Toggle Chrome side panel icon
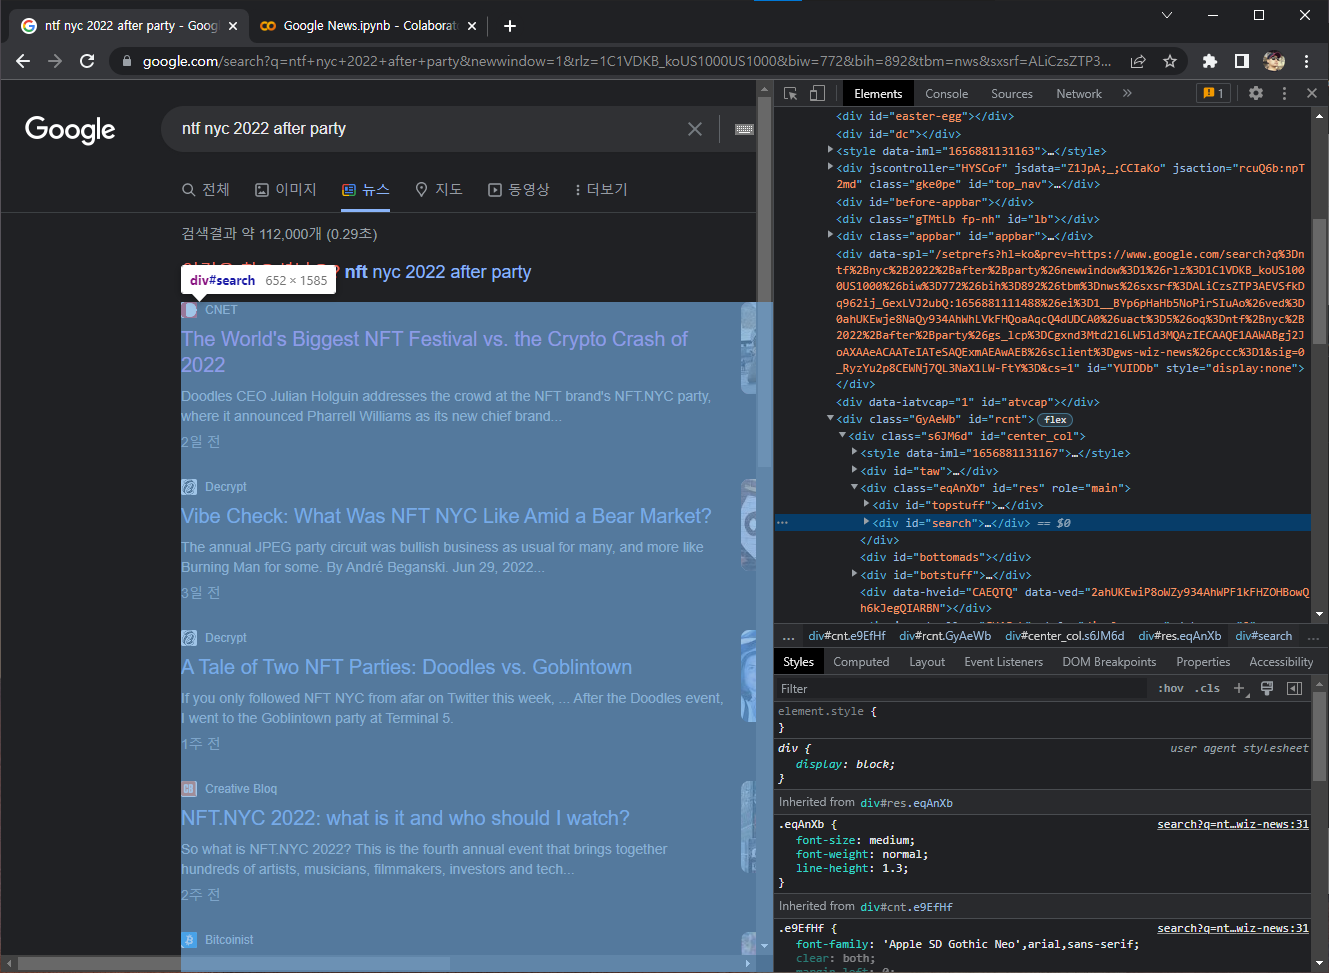Viewport: 1329px width, 973px height. 1241,61
